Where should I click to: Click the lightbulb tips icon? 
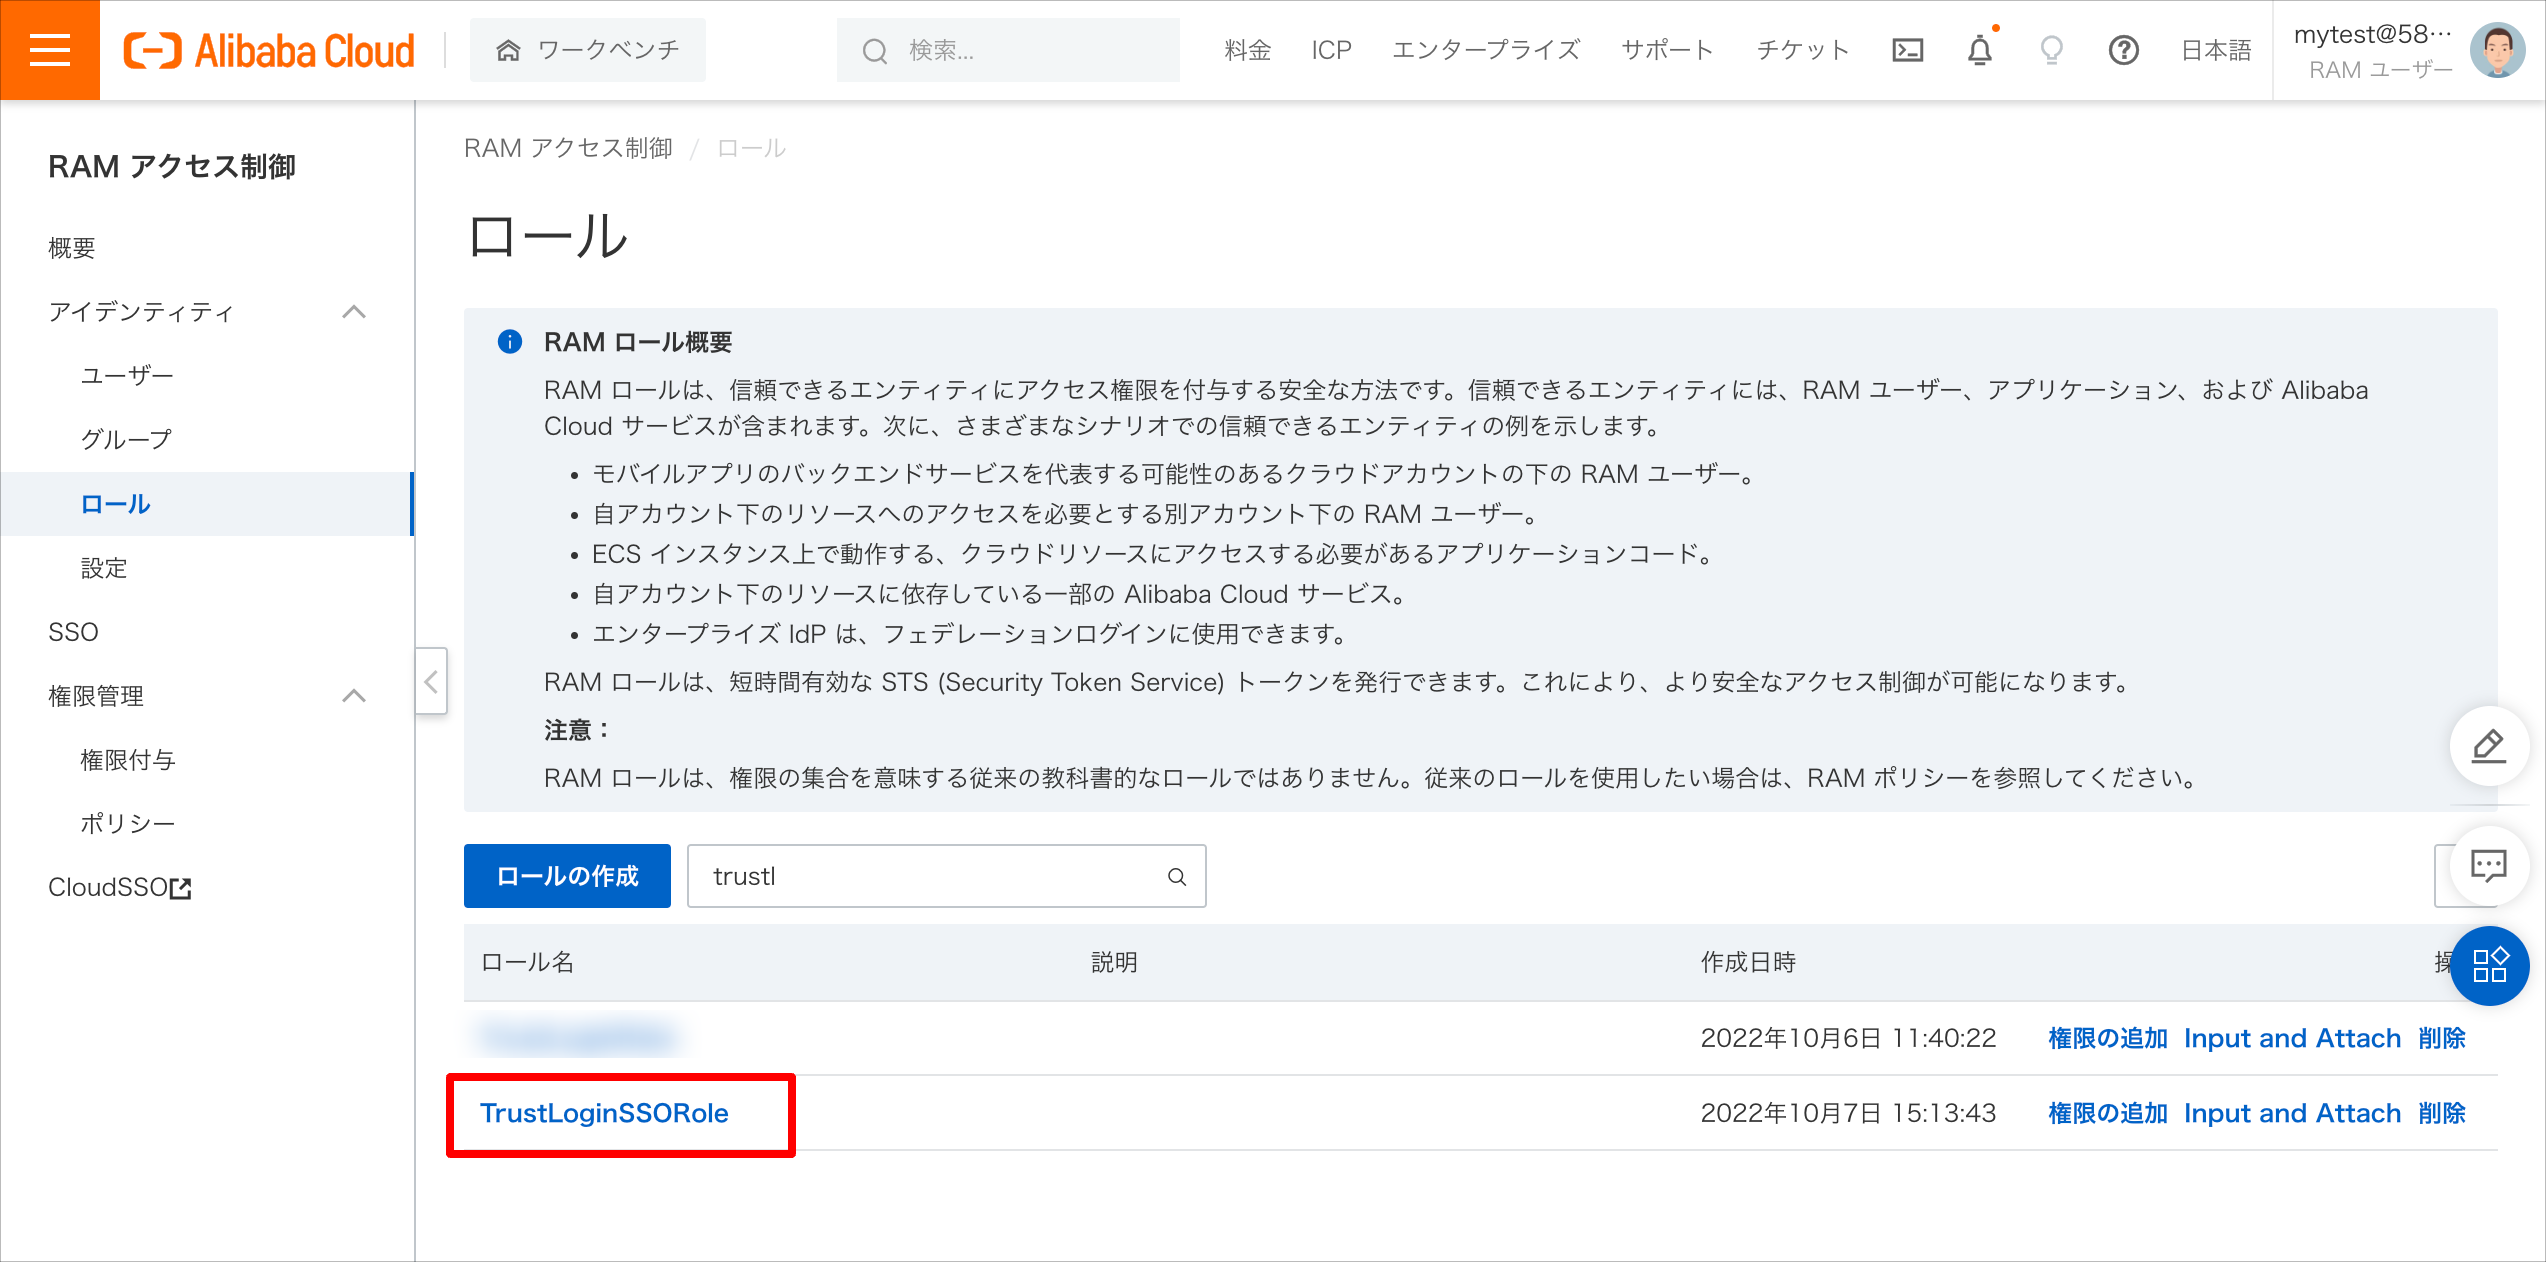[2052, 50]
